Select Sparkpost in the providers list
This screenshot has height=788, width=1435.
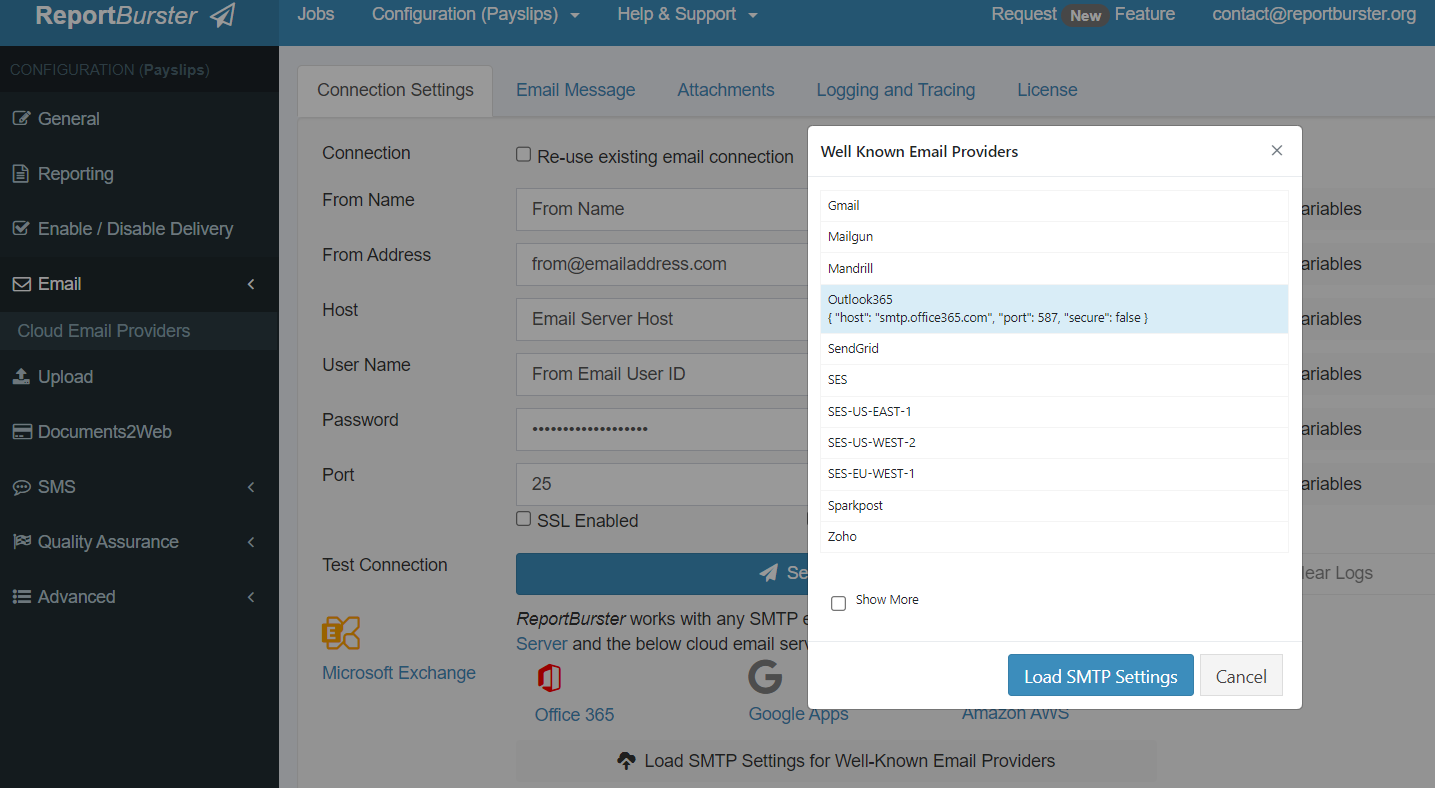click(1054, 506)
